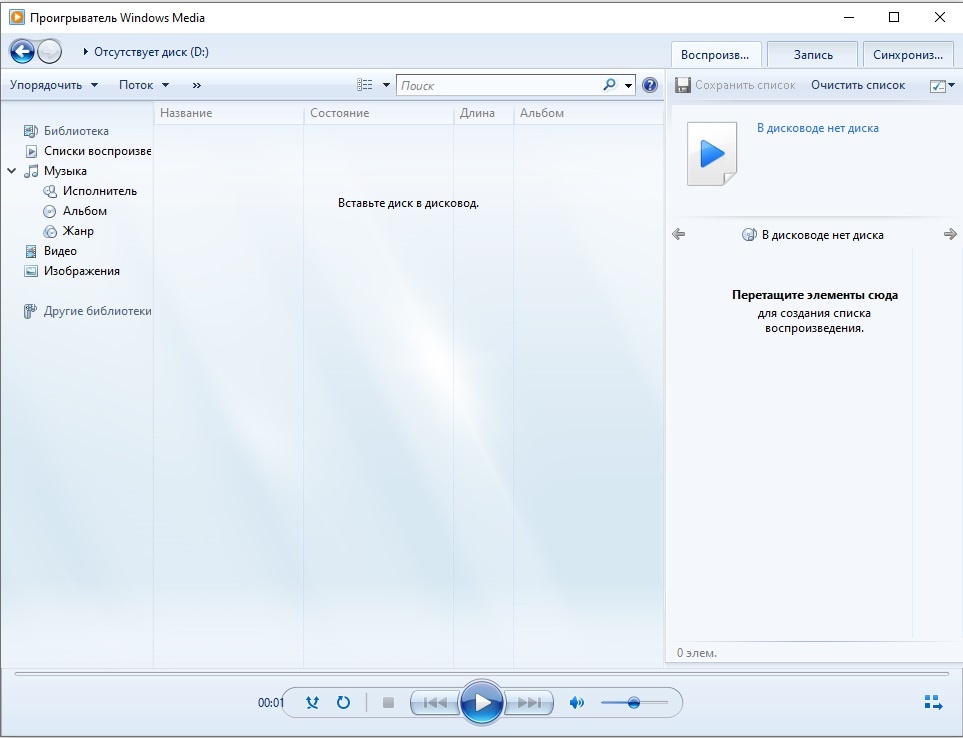This screenshot has height=738, width=963.
Task: Show more toolbar commands chevron
Action: (x=197, y=85)
